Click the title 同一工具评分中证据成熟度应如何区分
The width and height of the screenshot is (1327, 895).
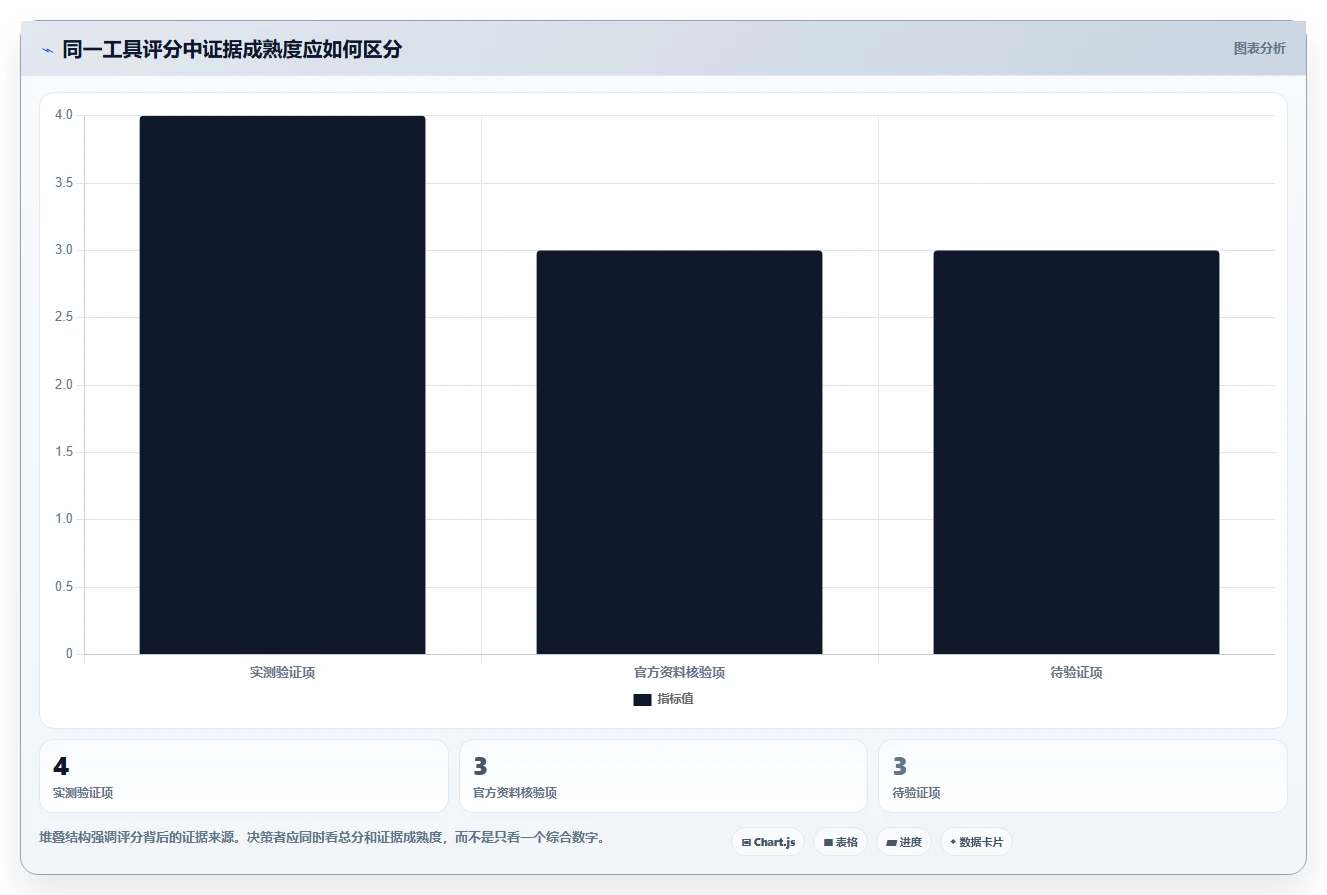point(232,49)
